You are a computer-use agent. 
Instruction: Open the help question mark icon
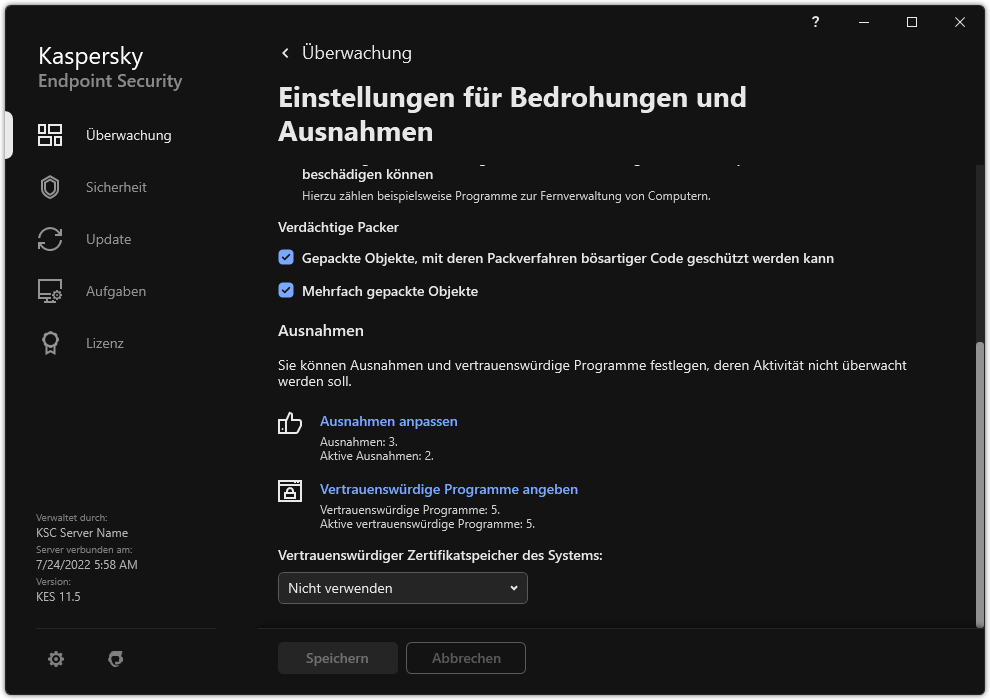tap(814, 21)
